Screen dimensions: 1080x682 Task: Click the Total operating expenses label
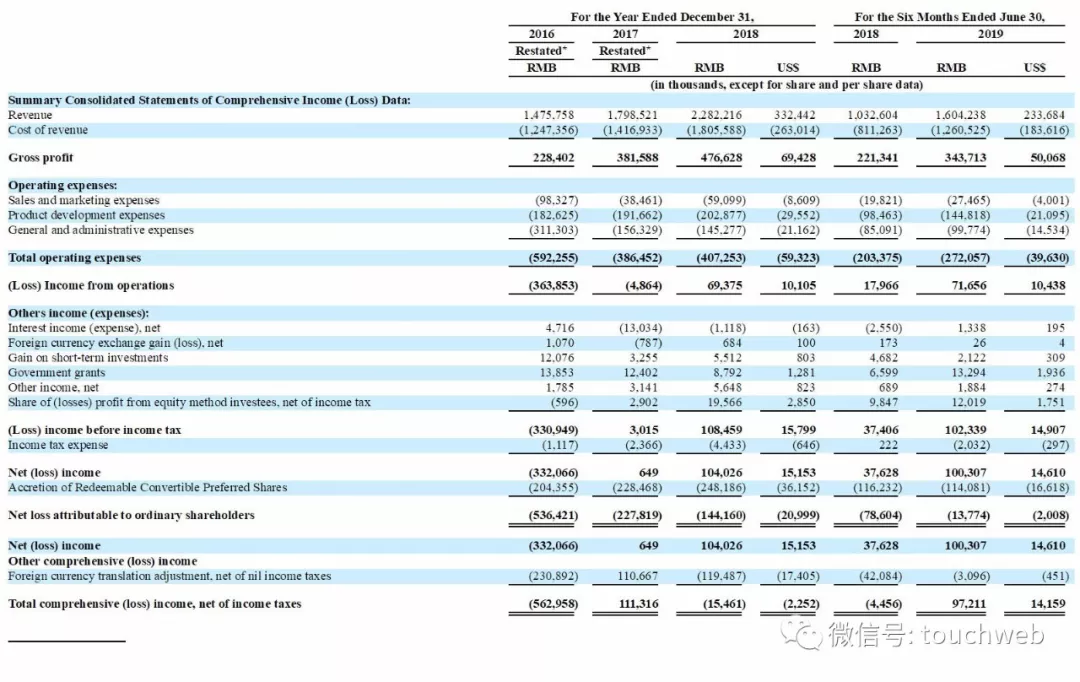74,258
